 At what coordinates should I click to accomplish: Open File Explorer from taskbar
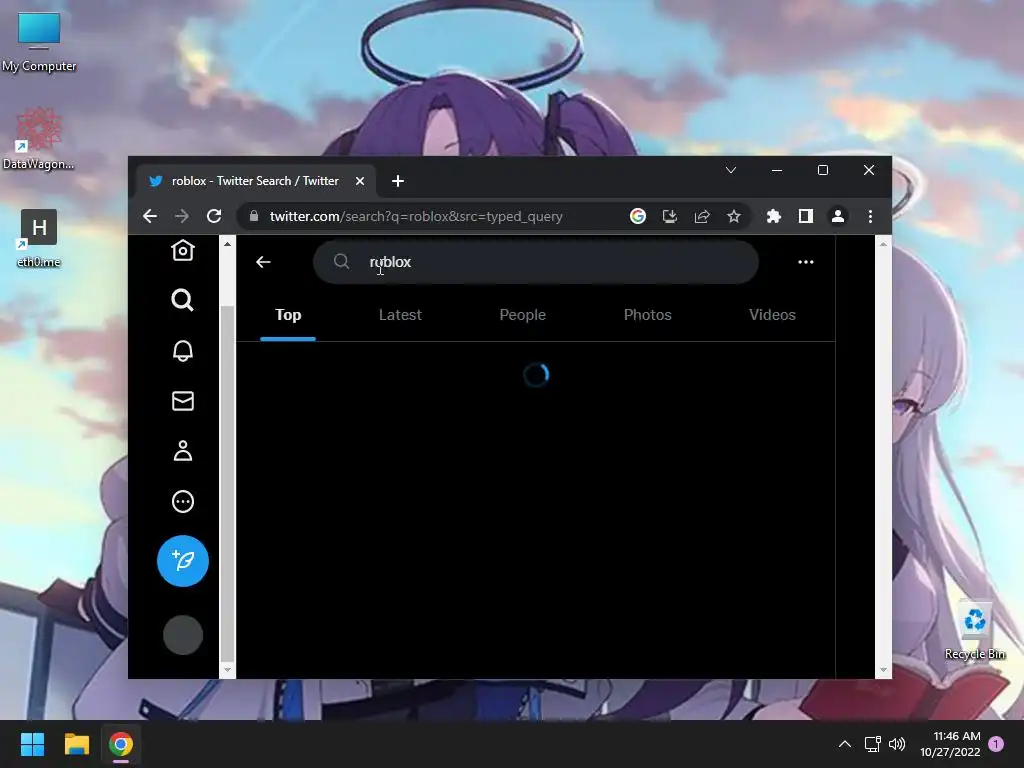76,744
